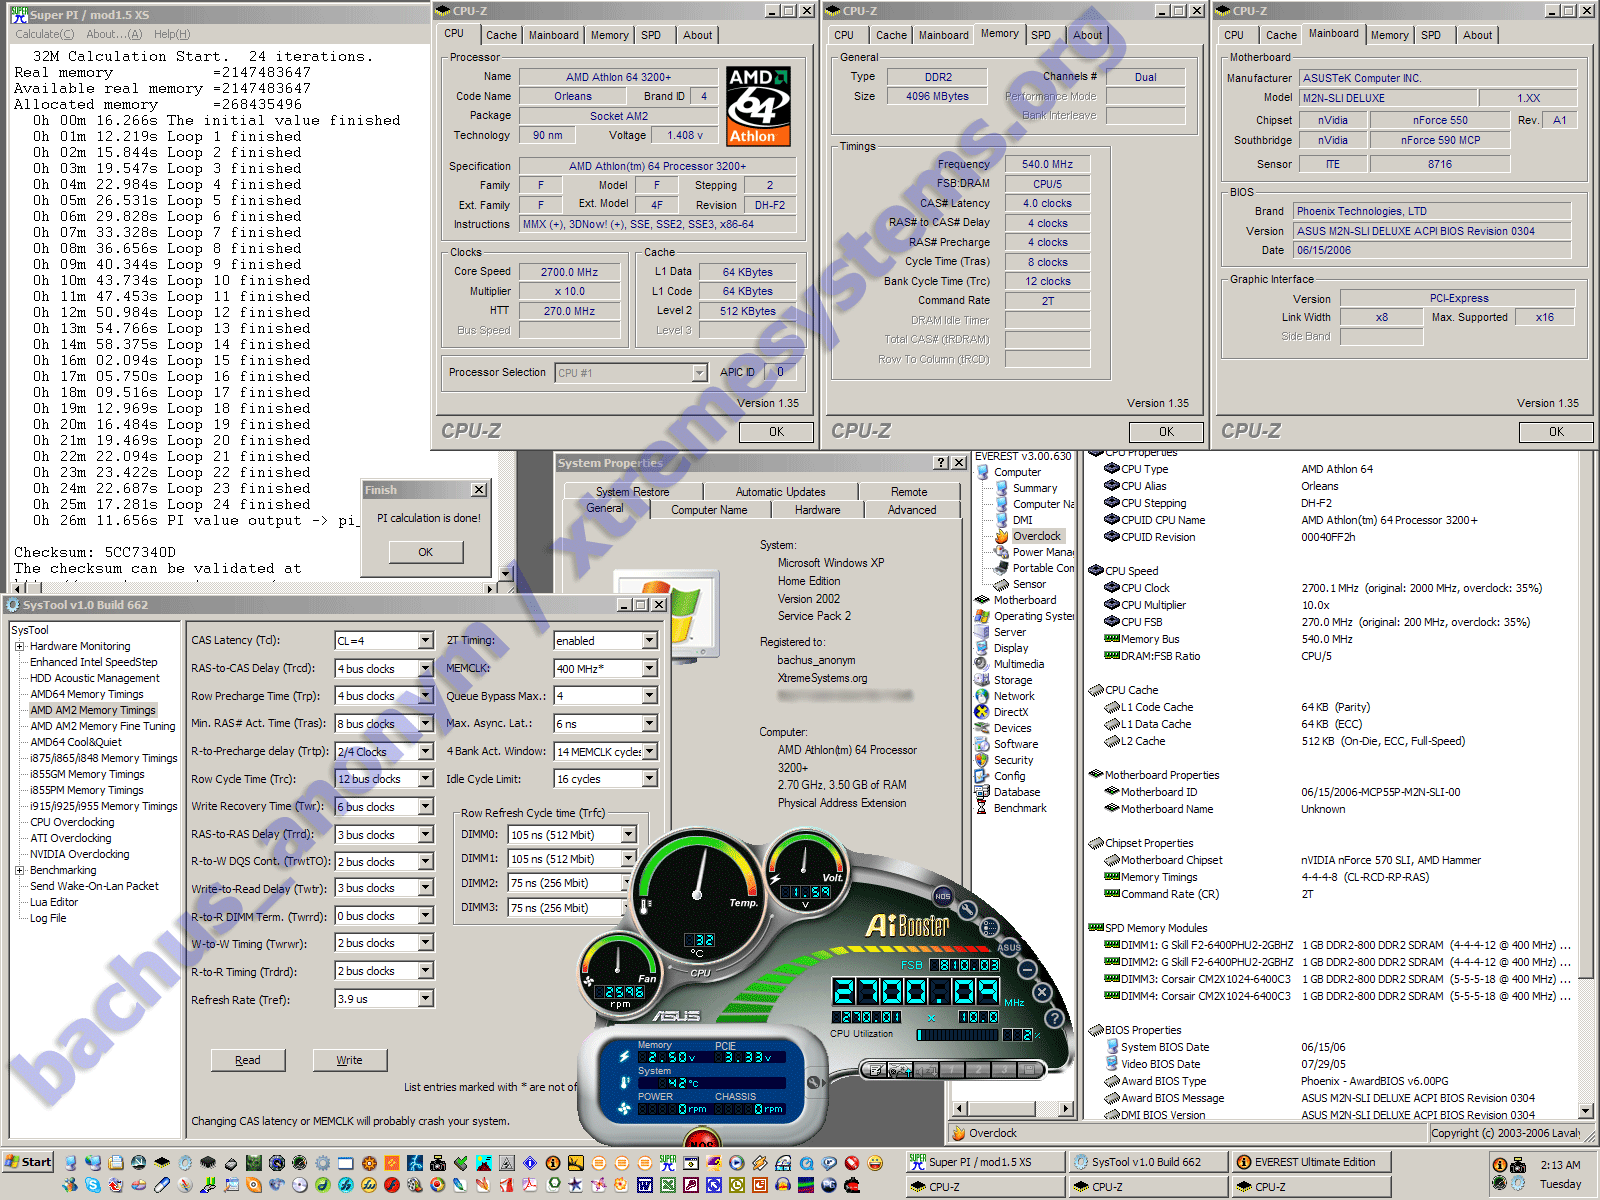This screenshot has height=1200, width=1600.
Task: Open the Advanced tab in System Properties
Action: coord(912,510)
